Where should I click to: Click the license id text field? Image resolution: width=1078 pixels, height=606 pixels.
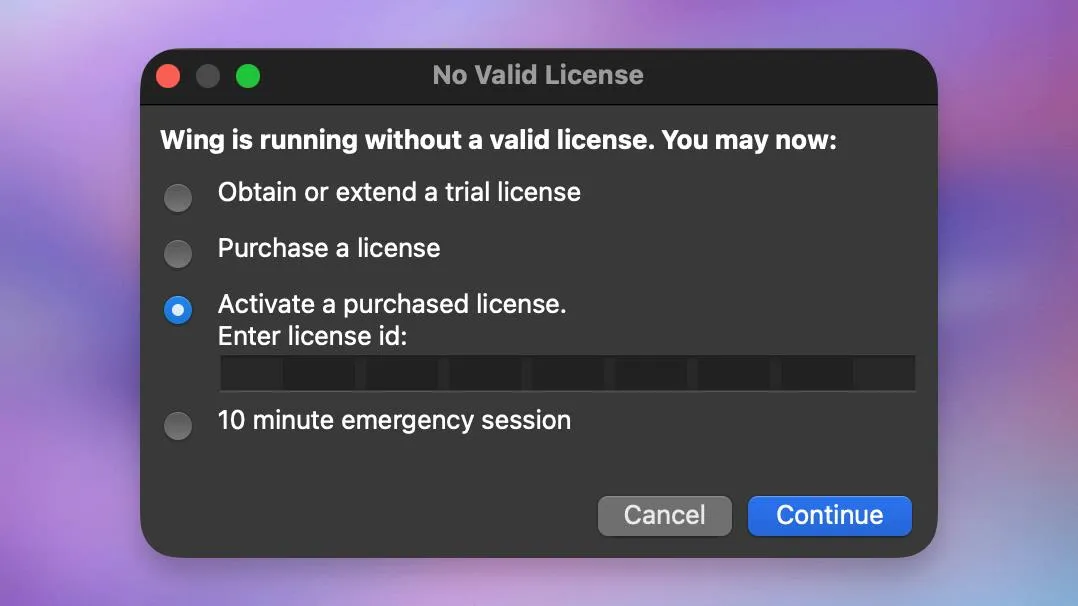pyautogui.click(x=567, y=374)
